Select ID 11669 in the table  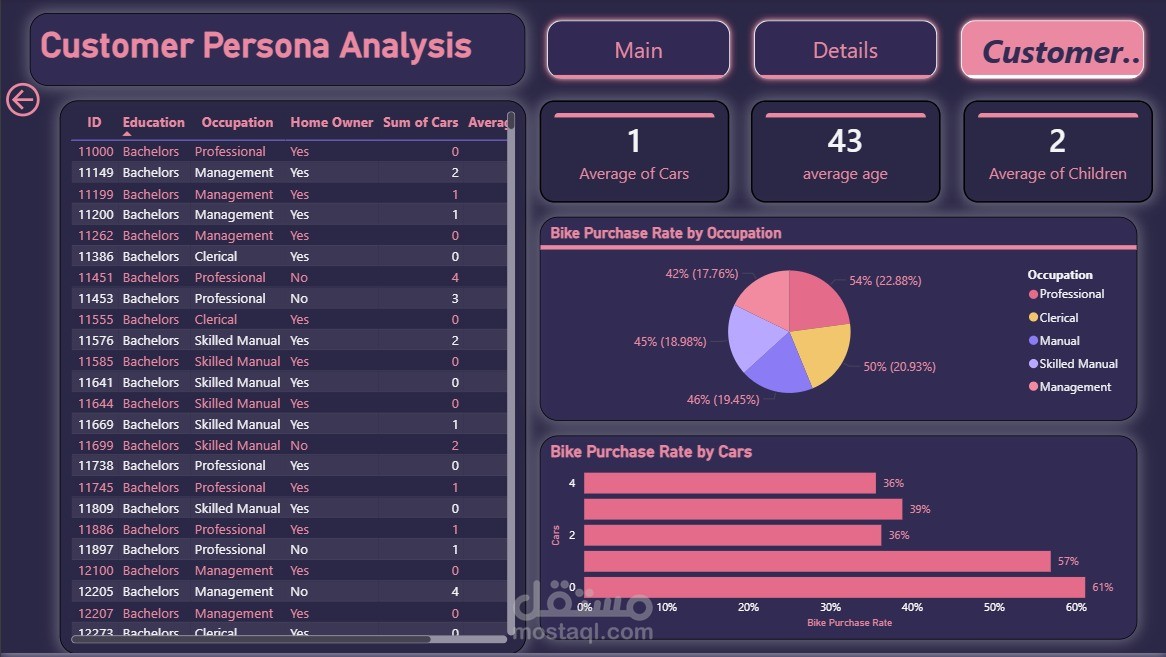coord(96,424)
